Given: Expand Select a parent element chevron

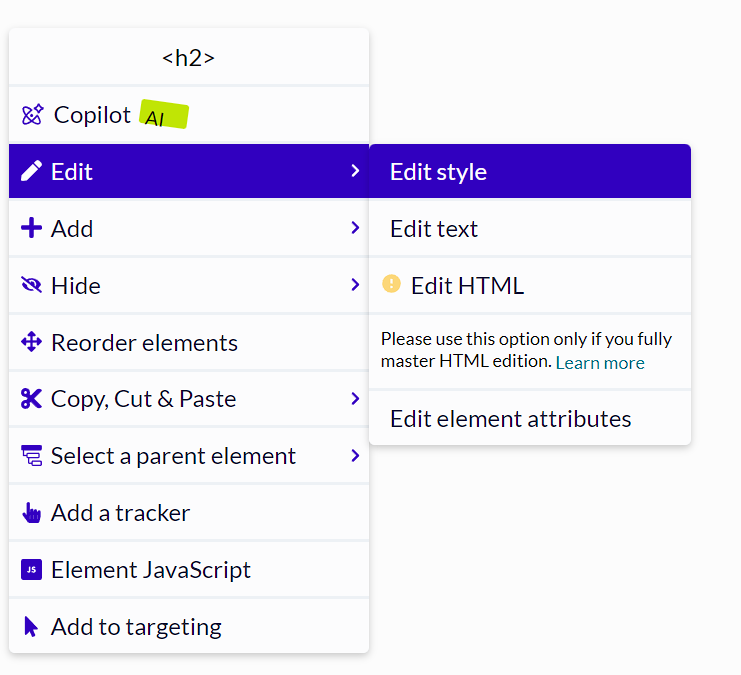Looking at the screenshot, I should (355, 456).
